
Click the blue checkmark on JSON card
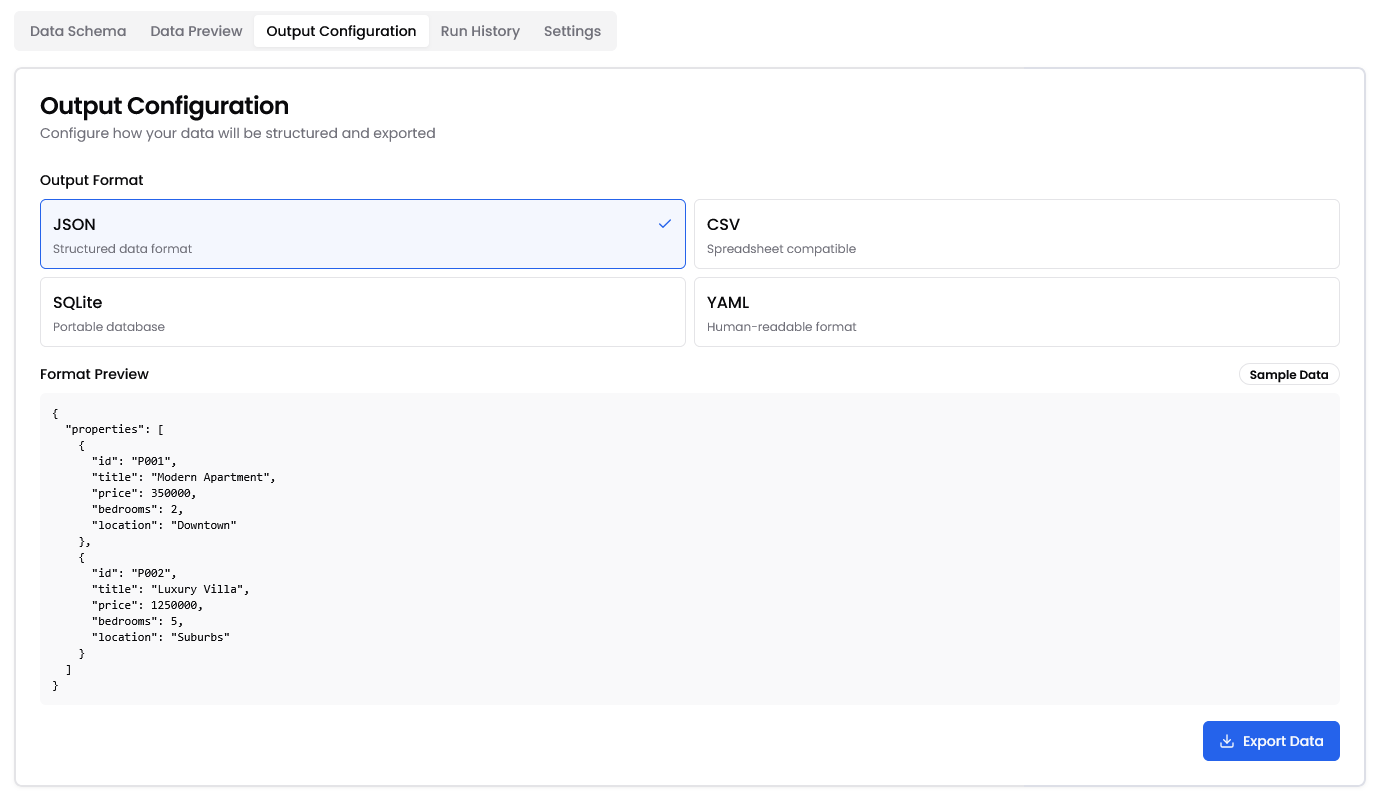pyautogui.click(x=665, y=224)
